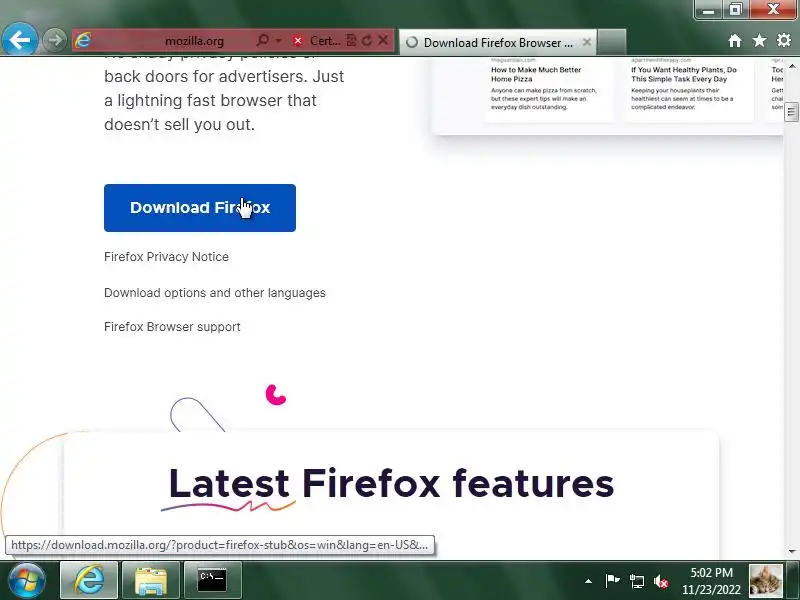Click the Latest Firefox features heading
Image resolution: width=800 pixels, height=600 pixels.
(391, 483)
